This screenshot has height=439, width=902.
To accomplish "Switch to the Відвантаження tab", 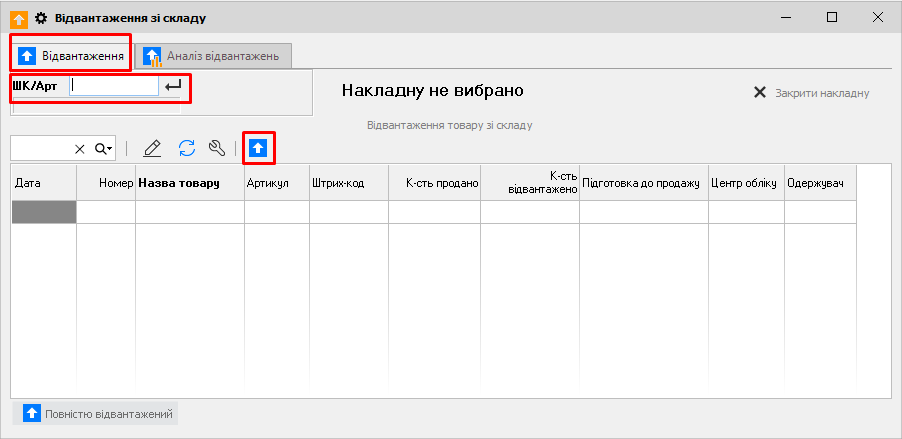I will 71,56.
